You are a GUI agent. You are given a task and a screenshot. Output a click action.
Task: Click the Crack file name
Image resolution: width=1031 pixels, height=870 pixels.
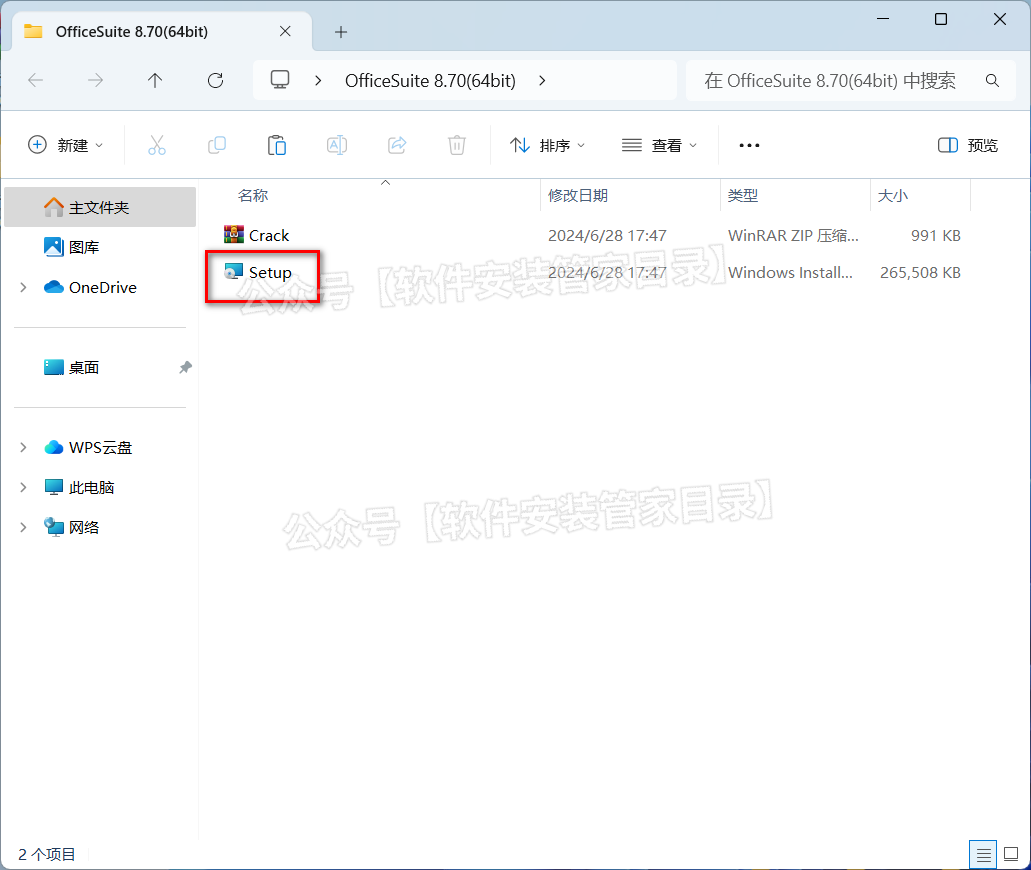269,235
